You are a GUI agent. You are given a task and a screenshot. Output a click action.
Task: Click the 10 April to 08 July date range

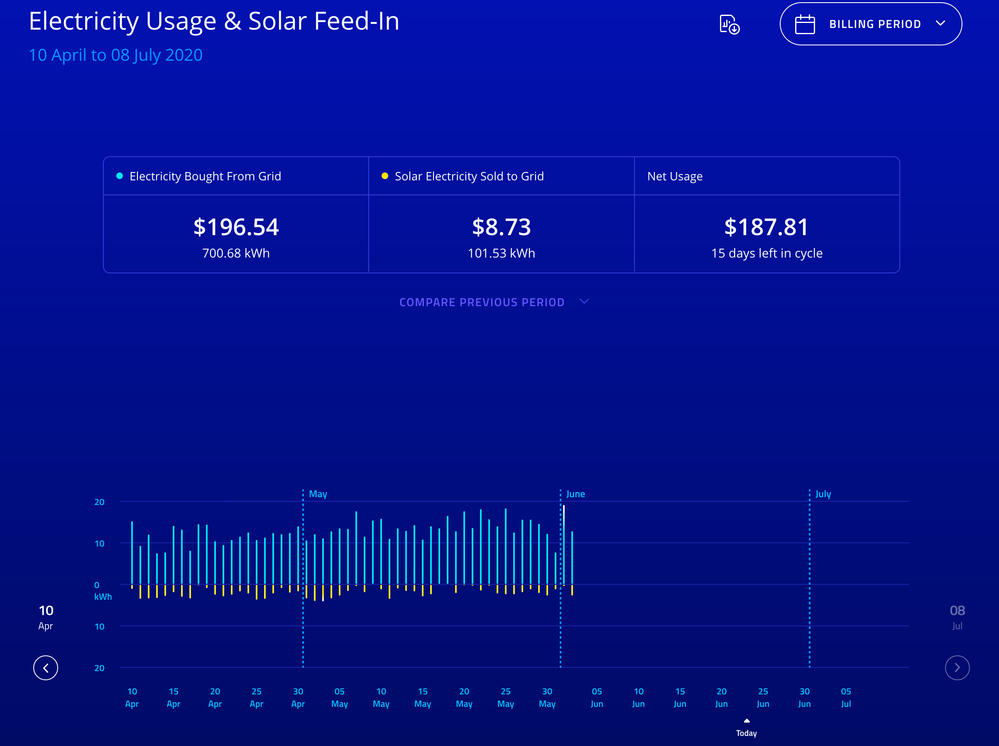tap(115, 55)
